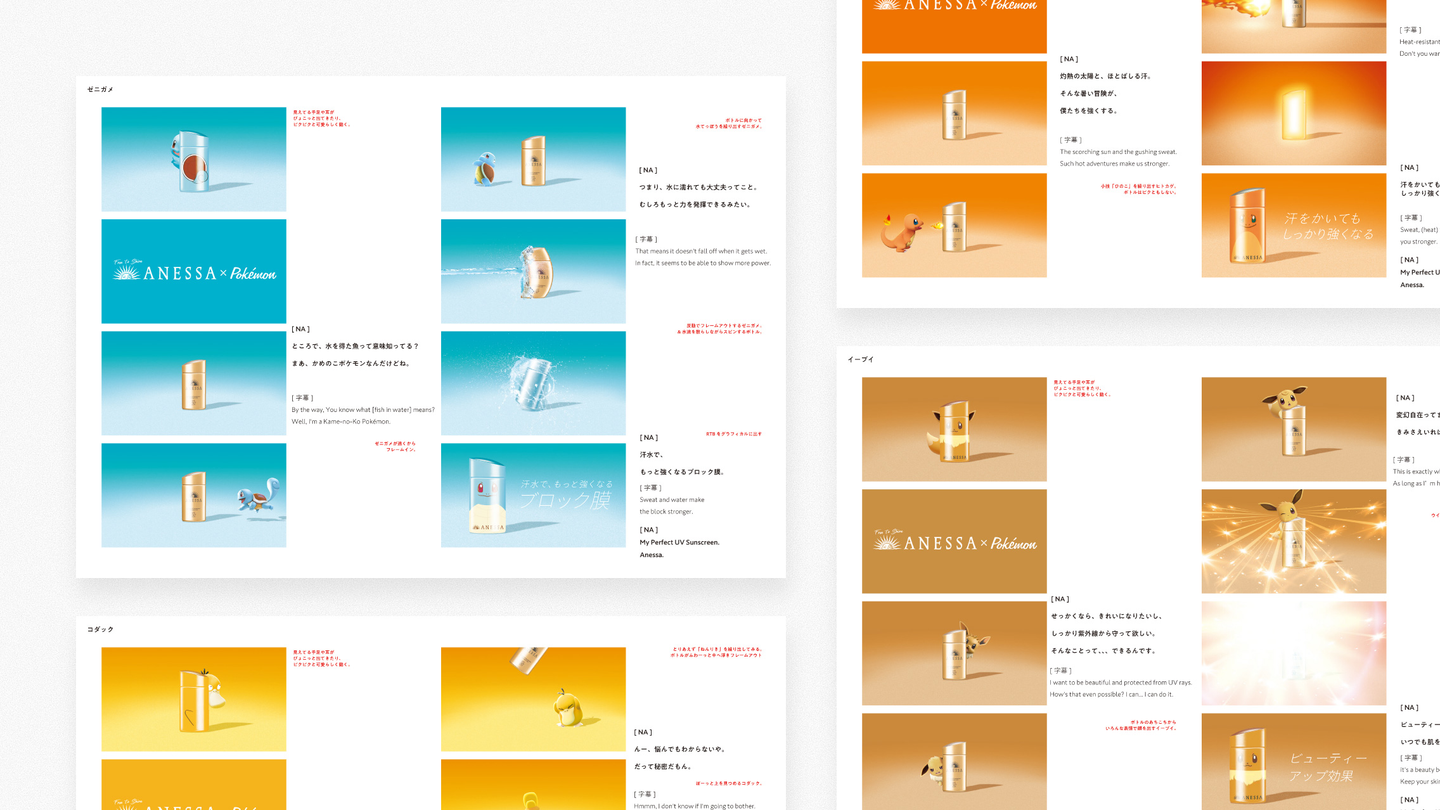The width and height of the screenshot is (1440, 810).
Task: Click subtitle 'the block stronger.'
Action: pyautogui.click(x=666, y=512)
